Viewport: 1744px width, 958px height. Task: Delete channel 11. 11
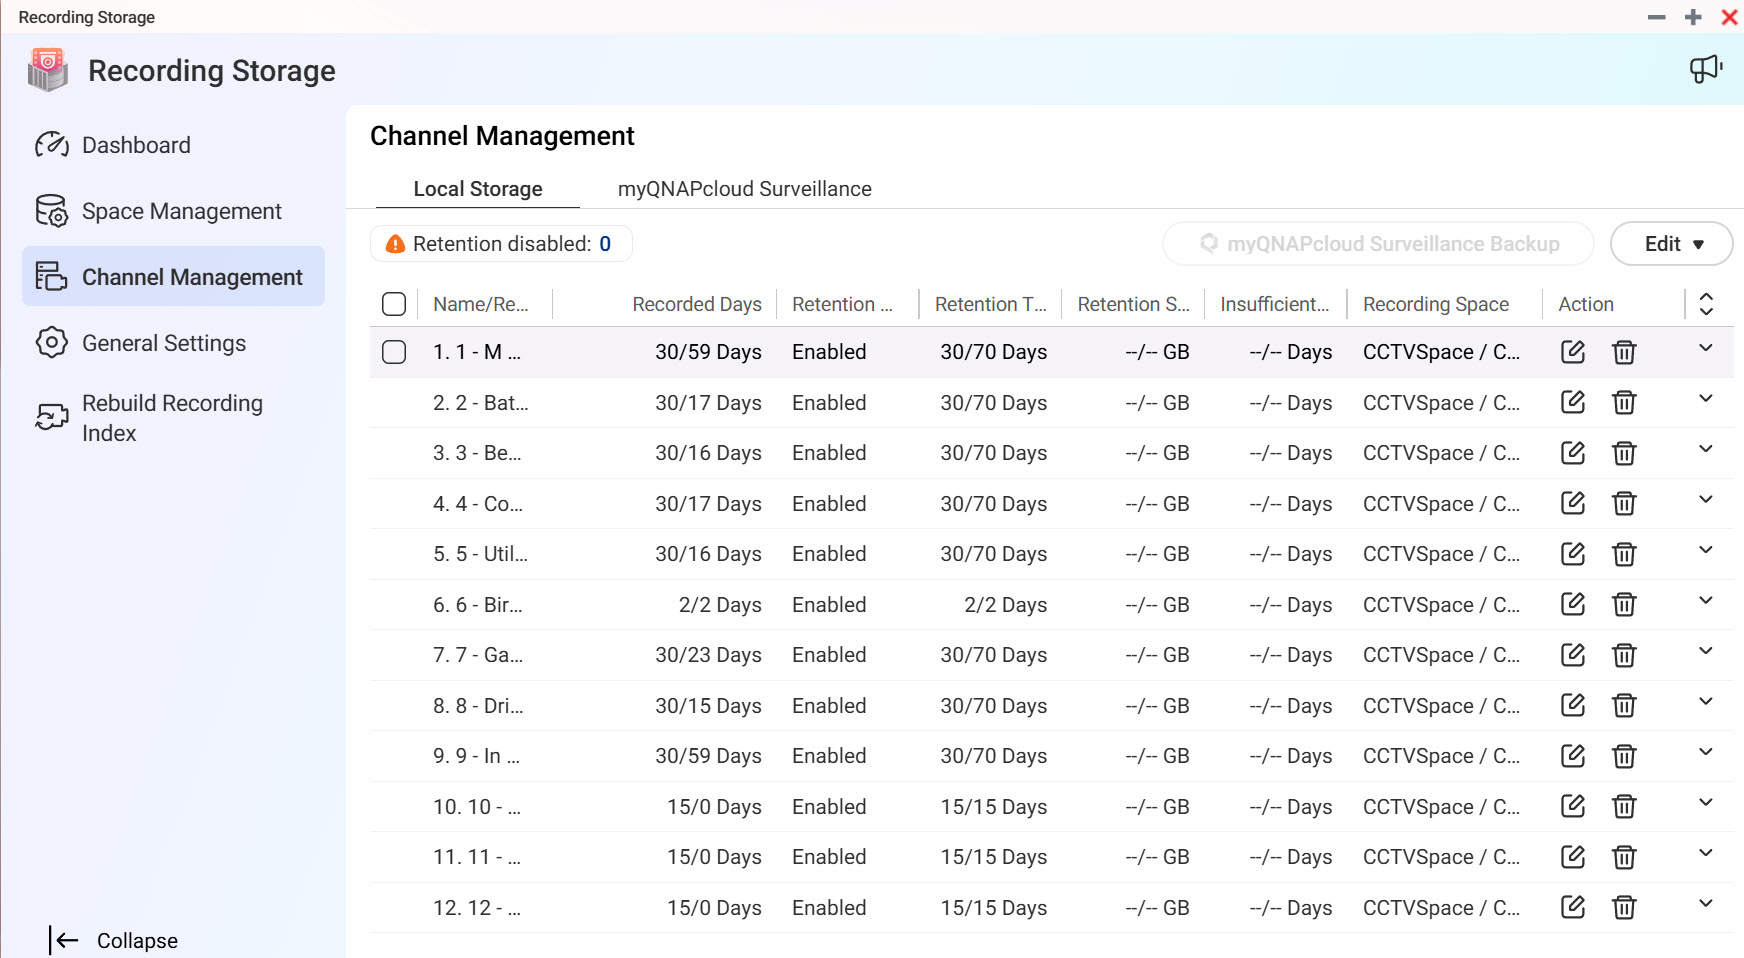coord(1624,857)
